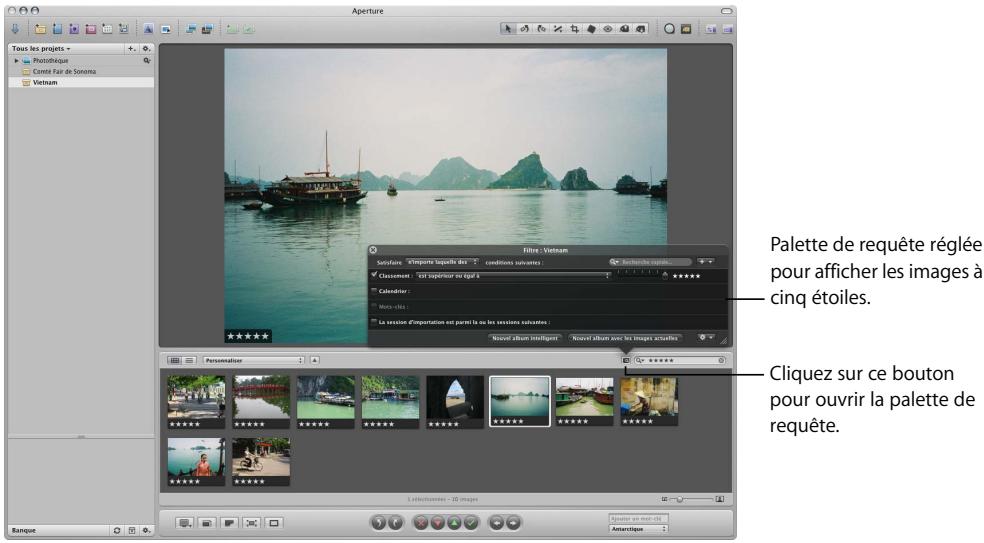984x543 pixels.
Task: Open the viewer mode menu button in control bar
Action: click(184, 523)
